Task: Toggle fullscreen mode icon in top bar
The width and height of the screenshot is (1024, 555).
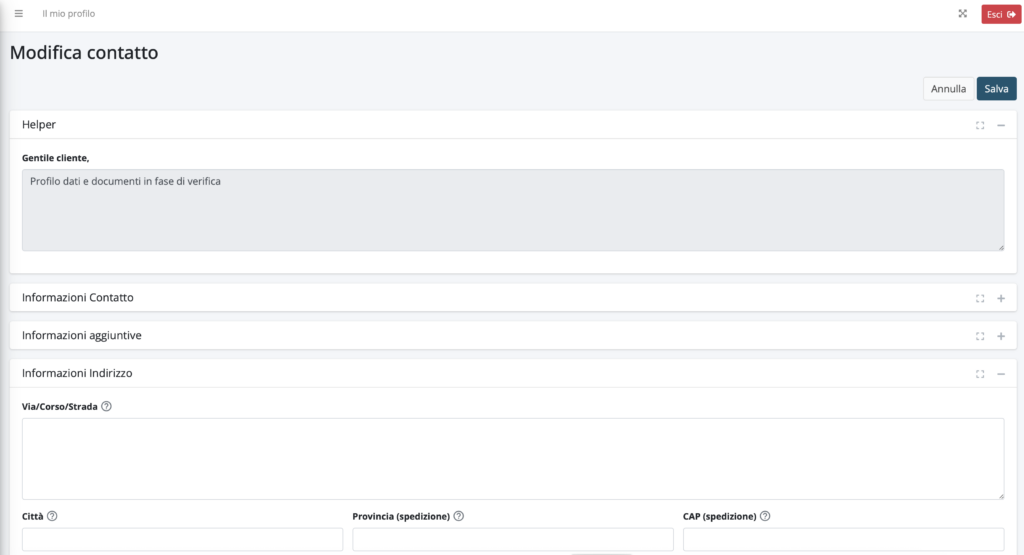Action: [962, 14]
